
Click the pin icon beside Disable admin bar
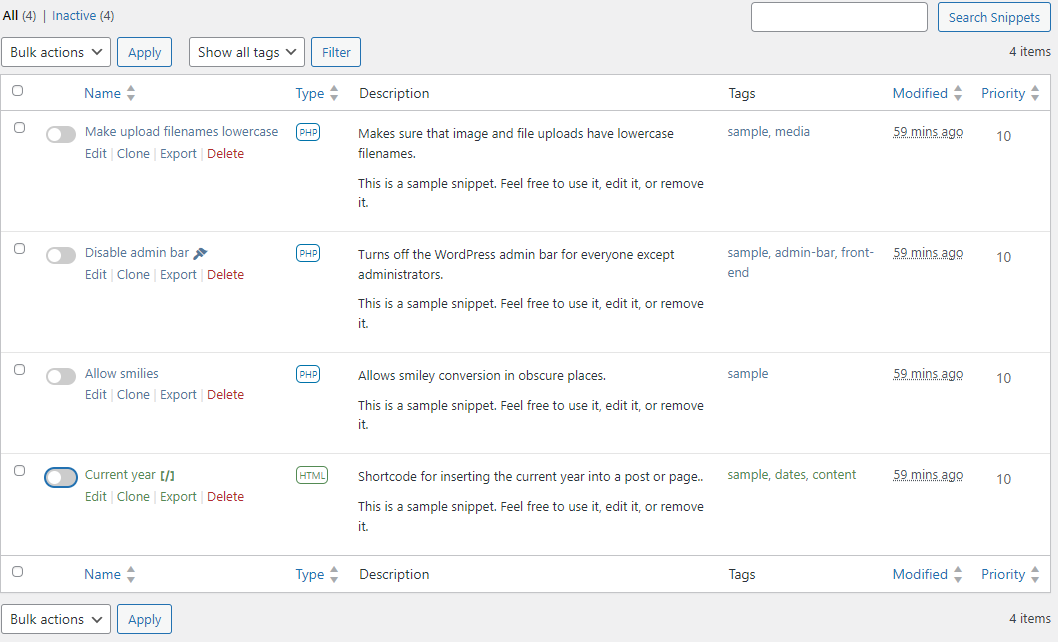tap(200, 252)
